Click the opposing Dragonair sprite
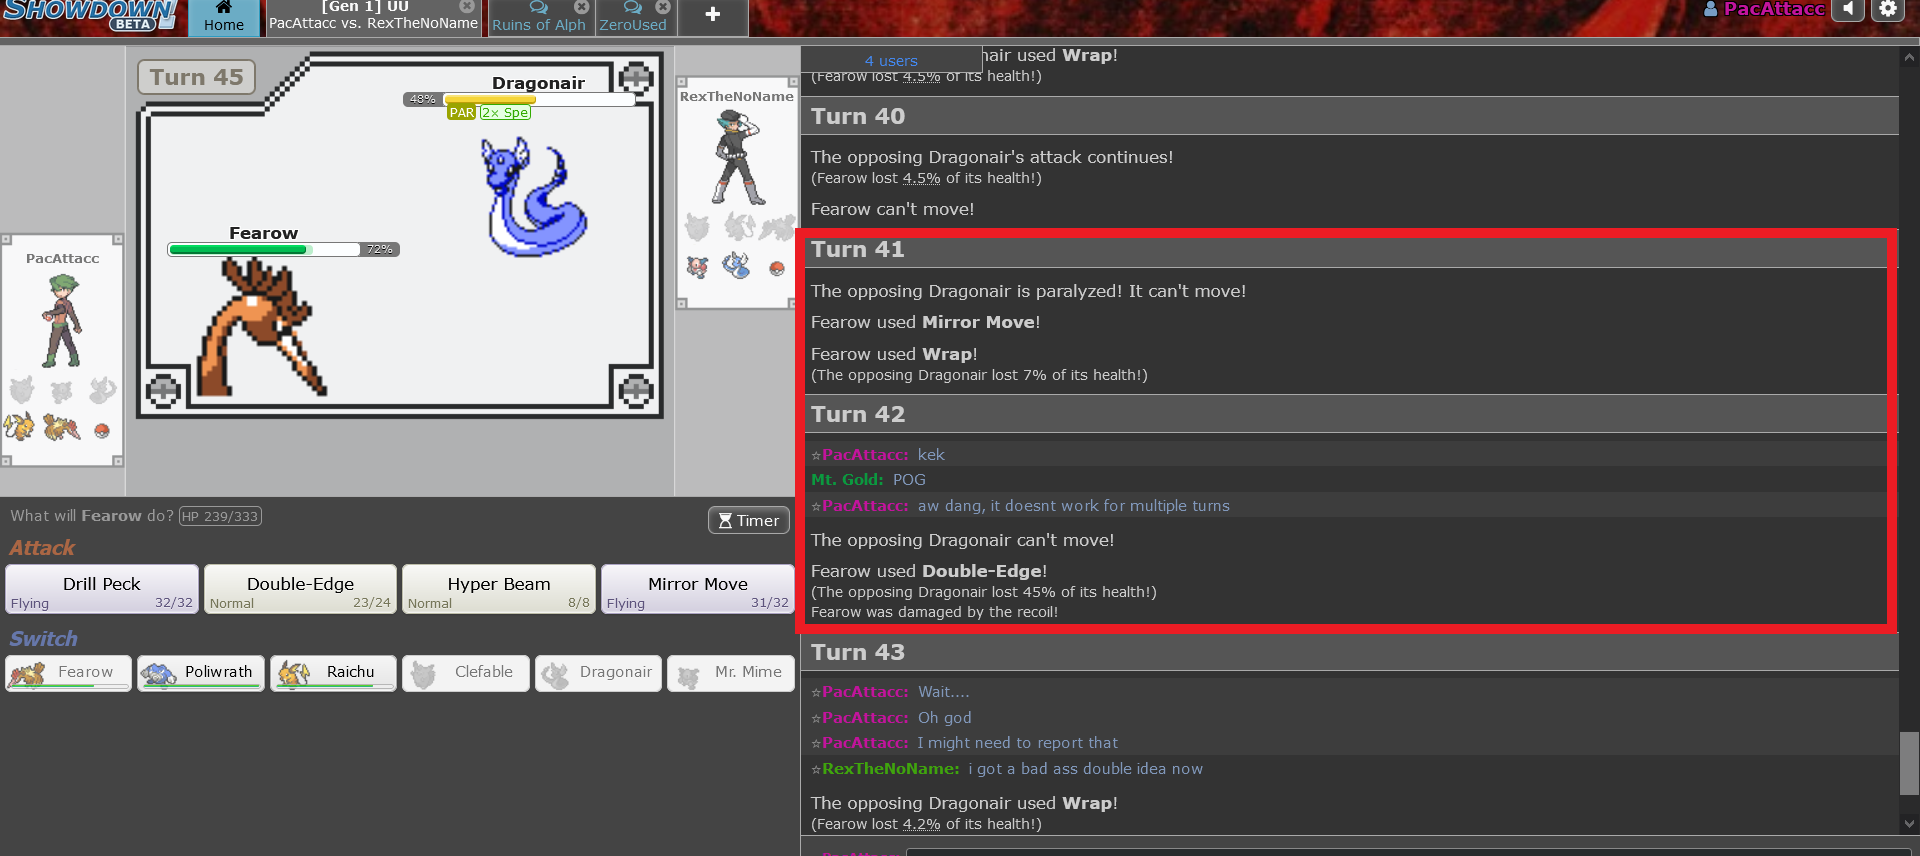 tap(533, 197)
